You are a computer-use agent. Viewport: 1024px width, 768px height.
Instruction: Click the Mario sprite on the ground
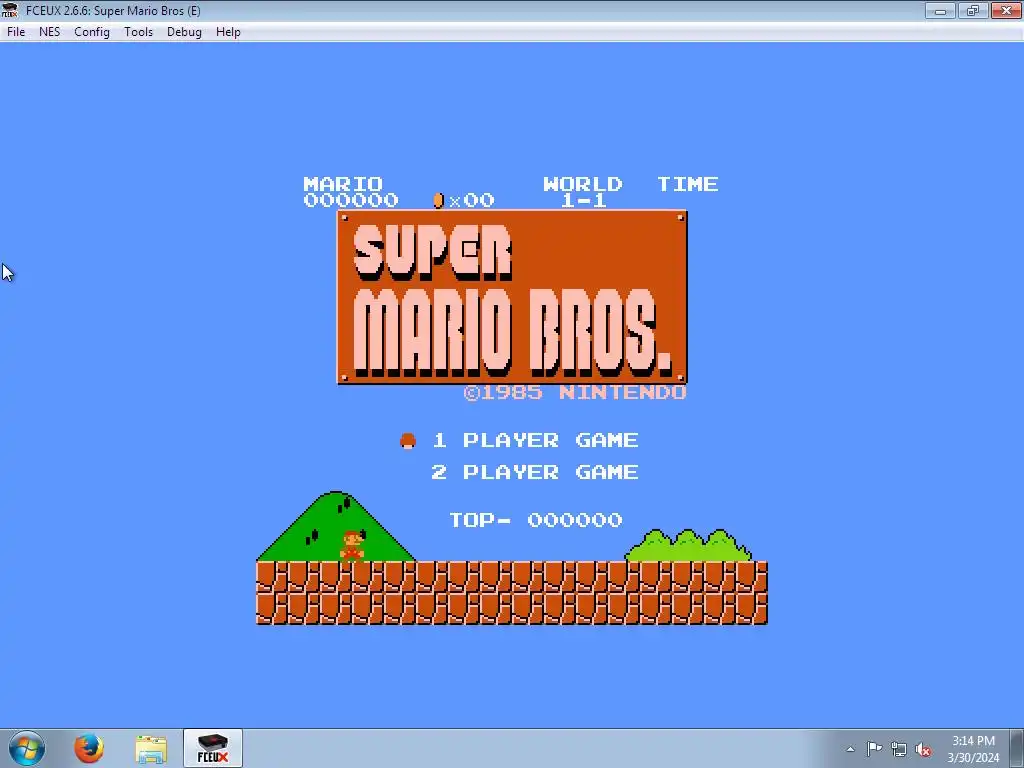pyautogui.click(x=352, y=546)
